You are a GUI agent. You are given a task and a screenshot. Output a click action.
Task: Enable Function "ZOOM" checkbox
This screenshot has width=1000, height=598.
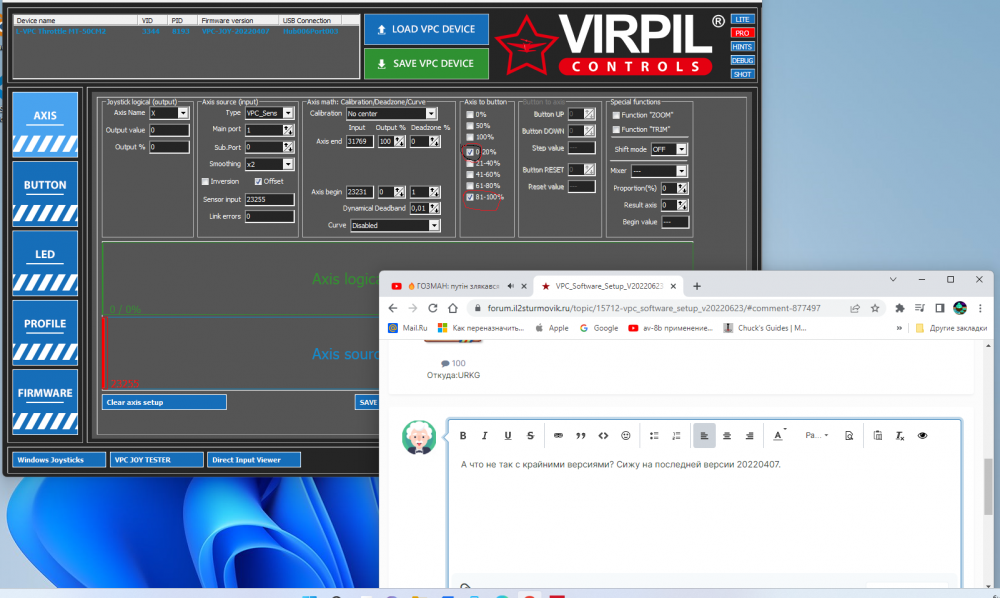(x=616, y=115)
